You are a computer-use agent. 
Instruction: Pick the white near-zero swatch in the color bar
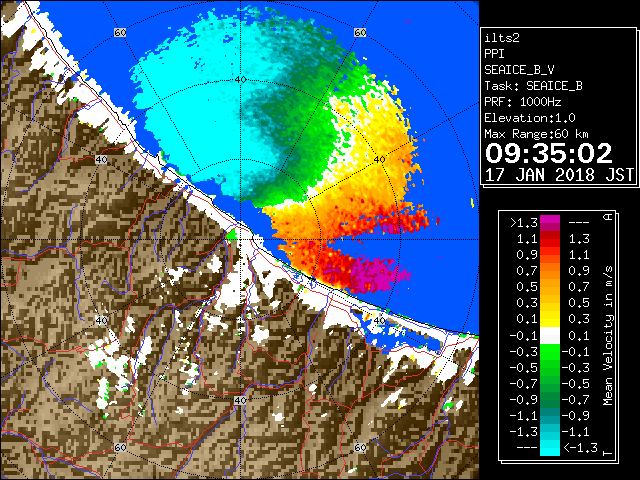550,336
